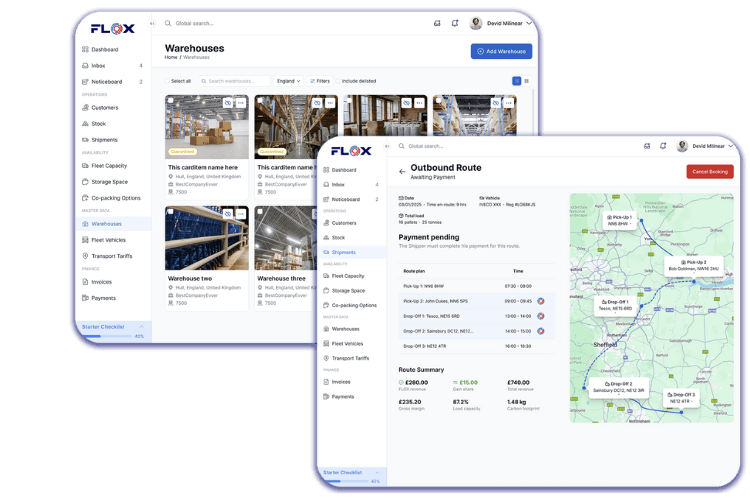The height and width of the screenshot is (500, 750).
Task: Click the FLOX icon in the Drop-Off 1 Tesco row
Action: click(x=540, y=316)
